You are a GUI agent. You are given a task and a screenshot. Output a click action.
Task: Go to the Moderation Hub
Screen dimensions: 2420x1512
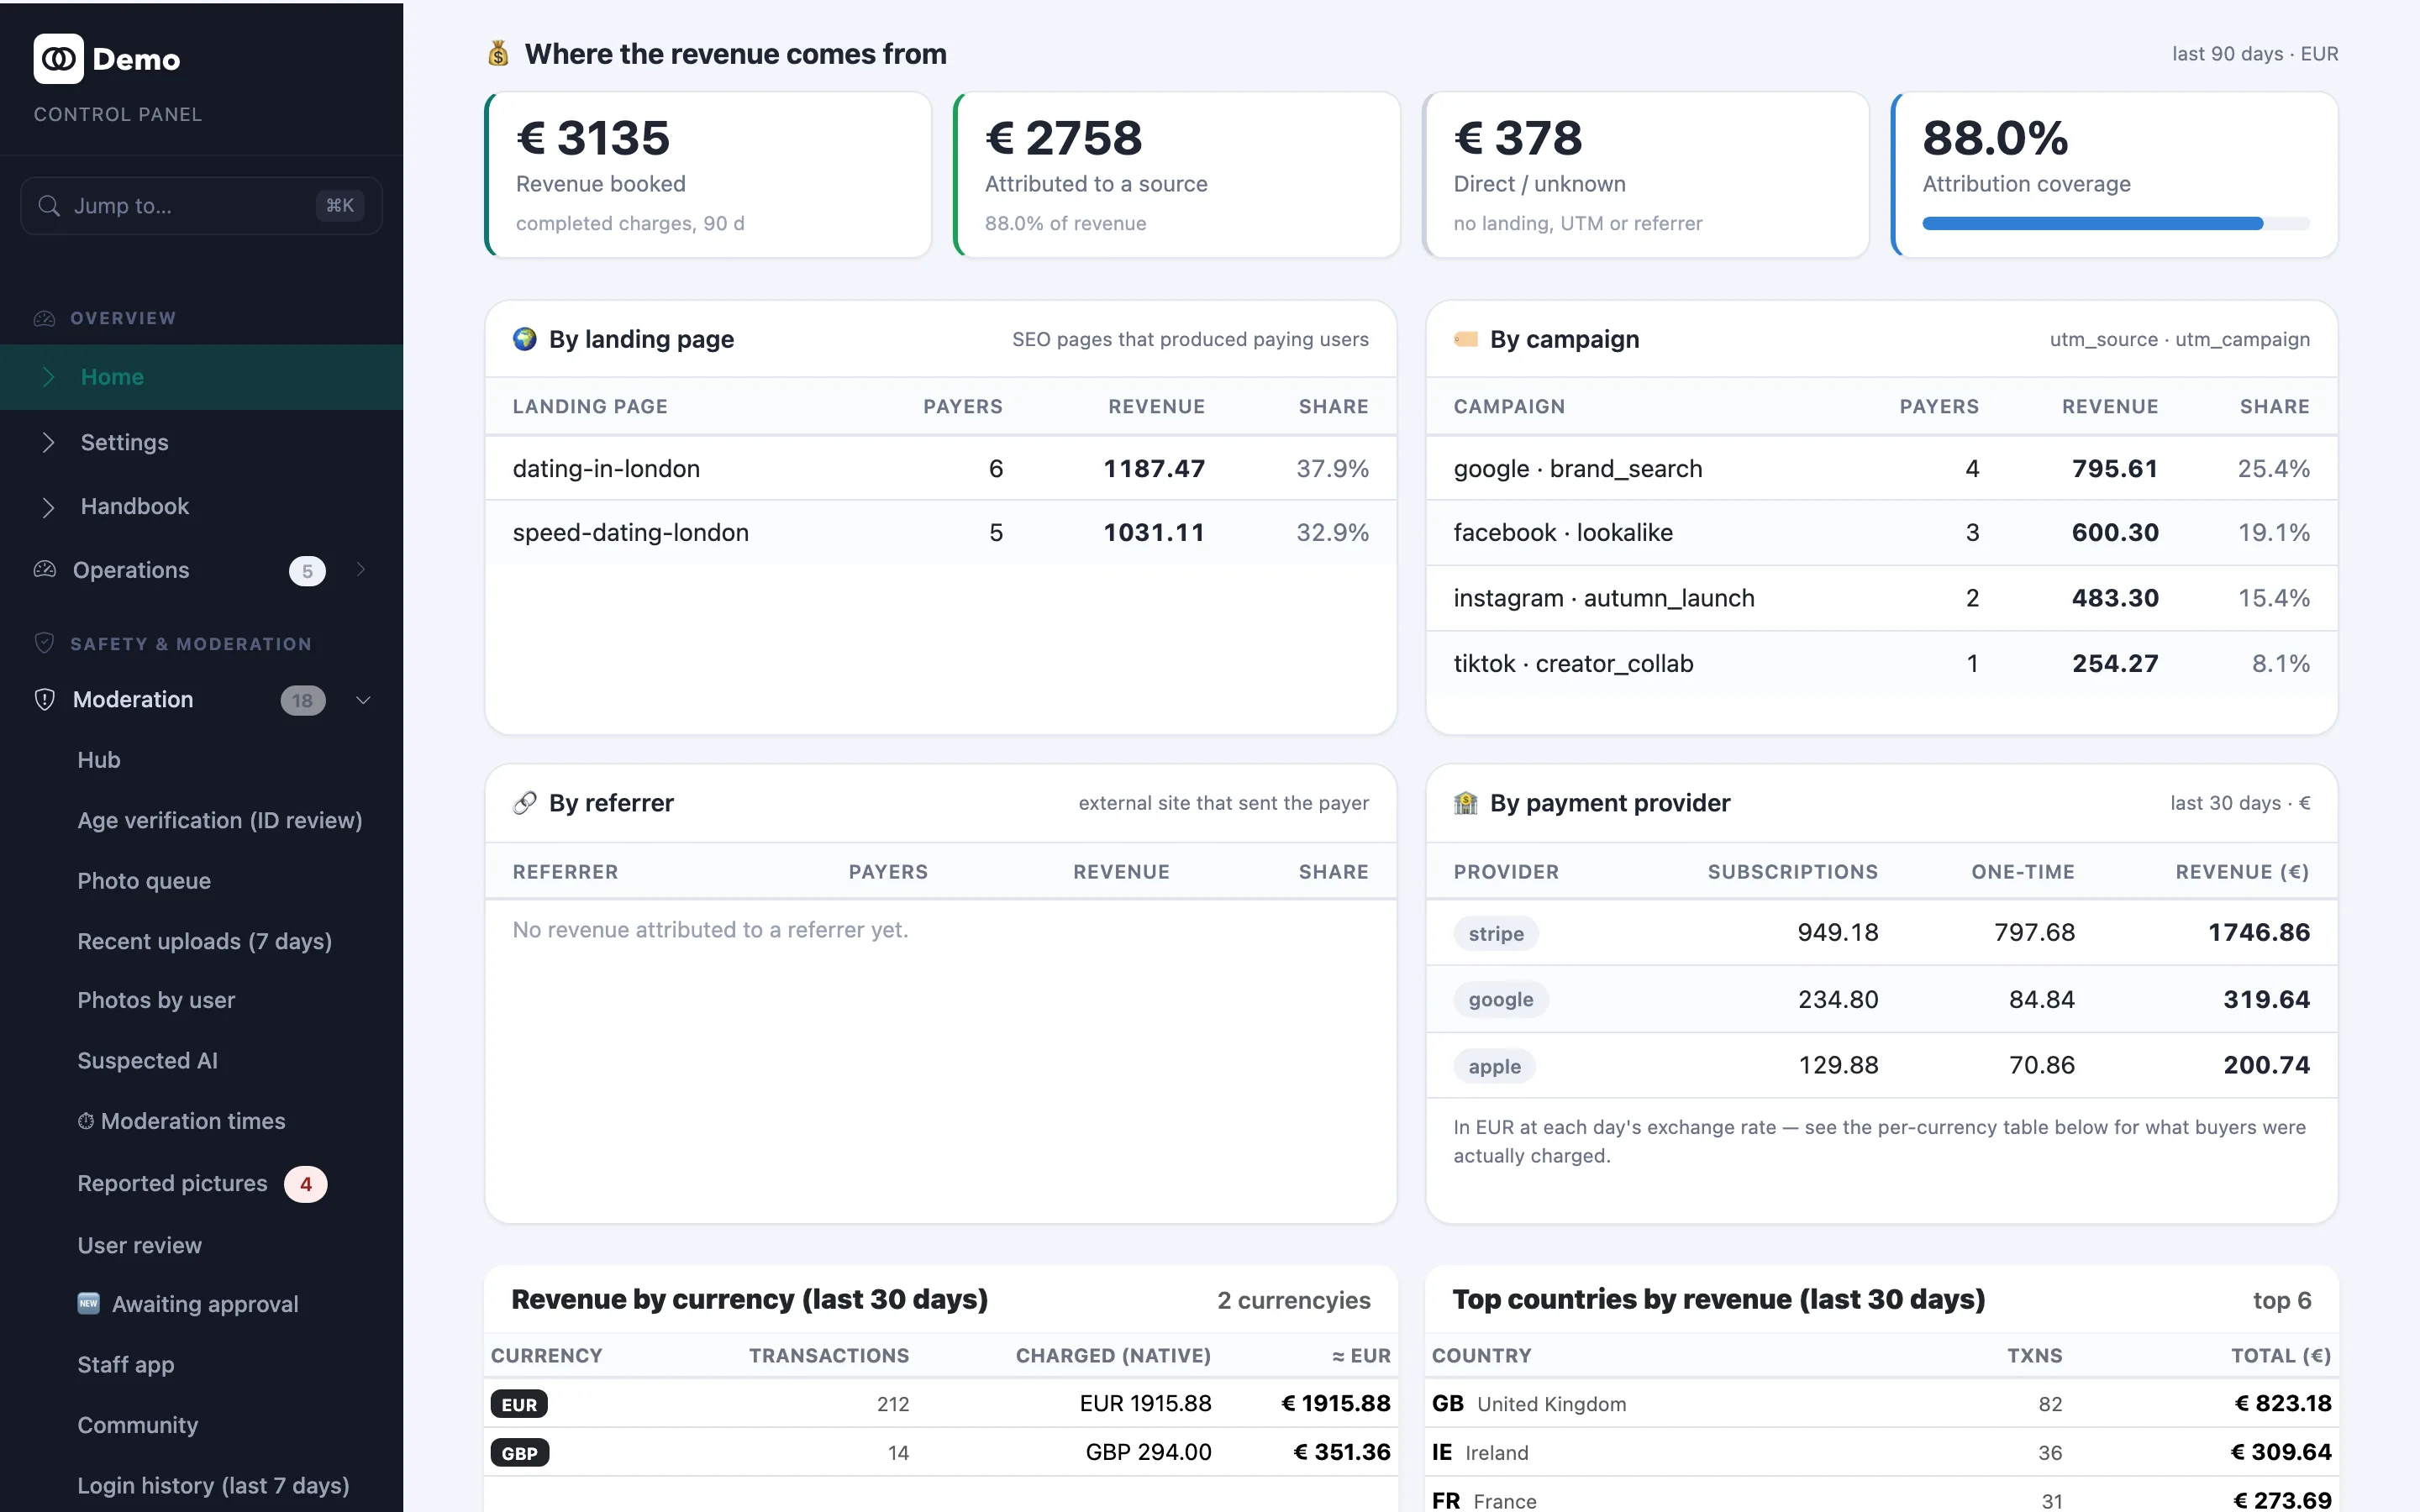tap(99, 760)
